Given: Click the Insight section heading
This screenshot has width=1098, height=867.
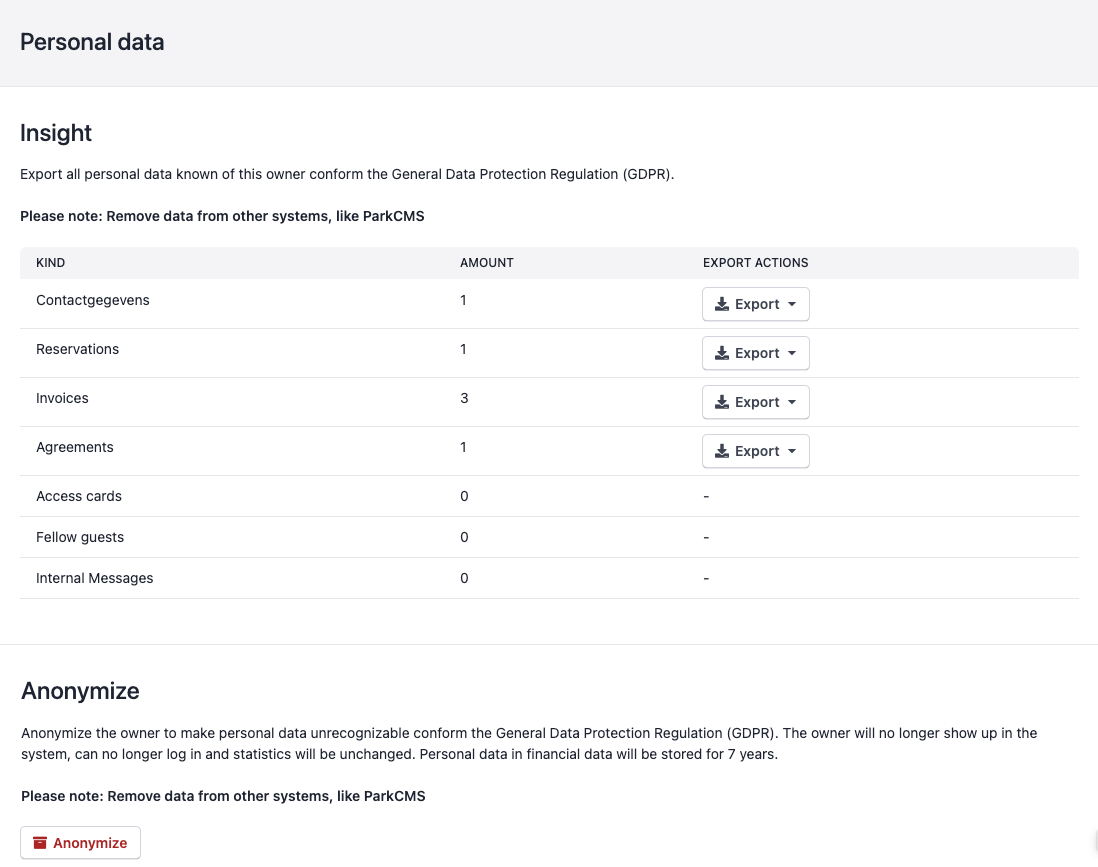Looking at the screenshot, I should point(56,133).
